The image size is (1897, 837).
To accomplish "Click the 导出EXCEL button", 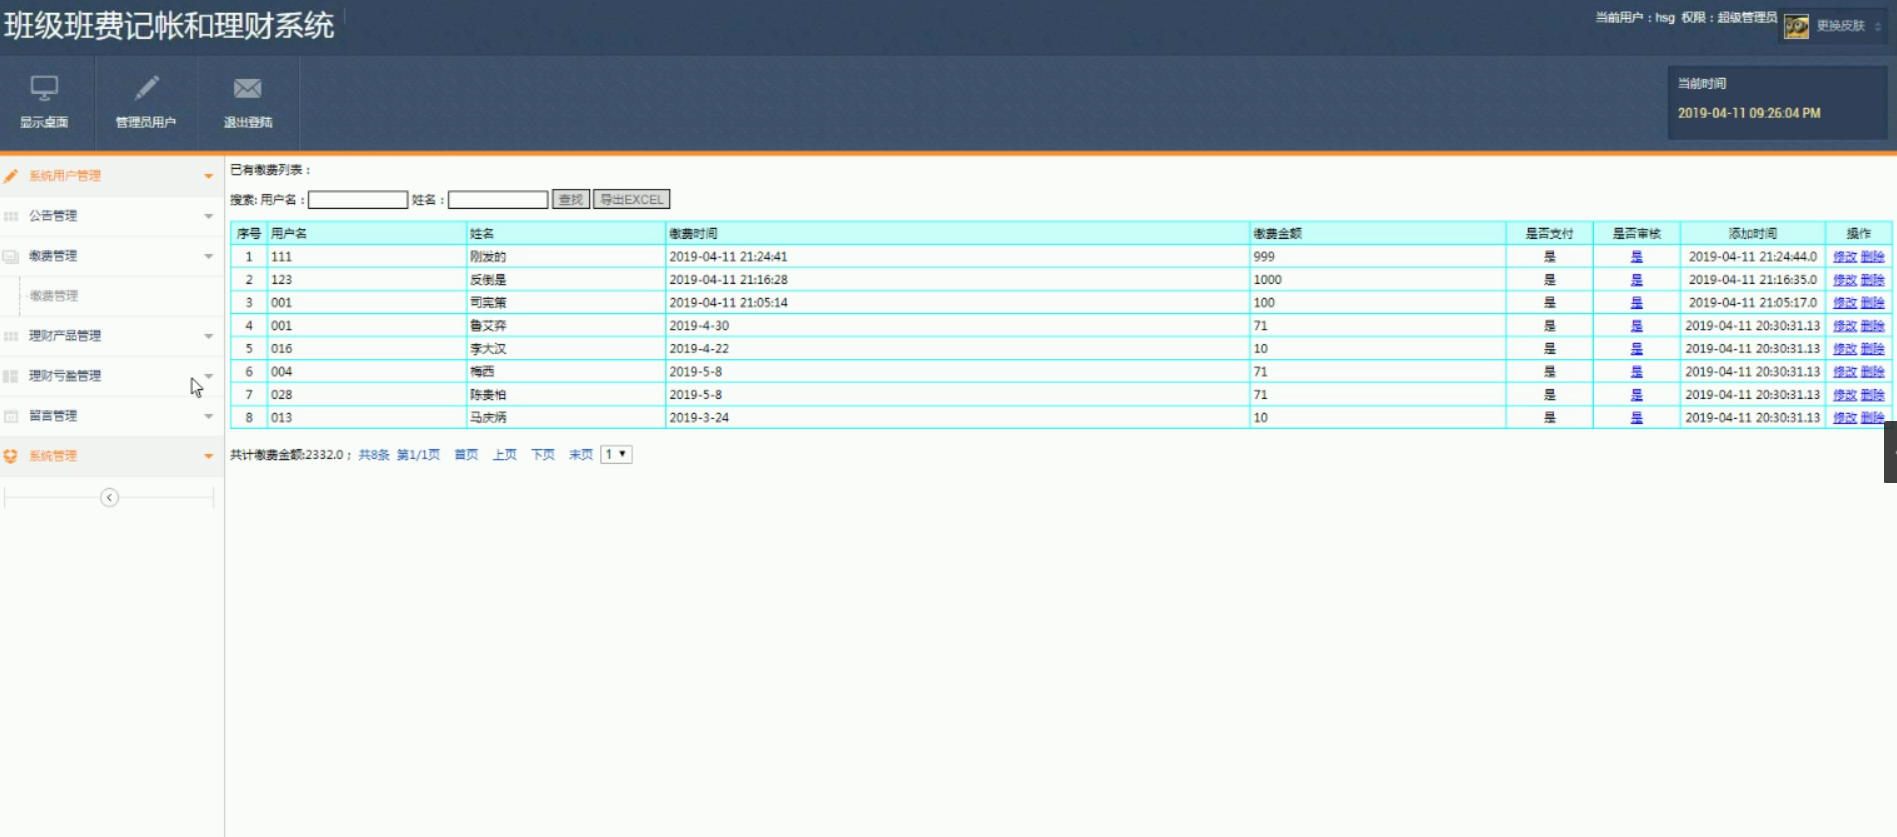I will tap(631, 199).
